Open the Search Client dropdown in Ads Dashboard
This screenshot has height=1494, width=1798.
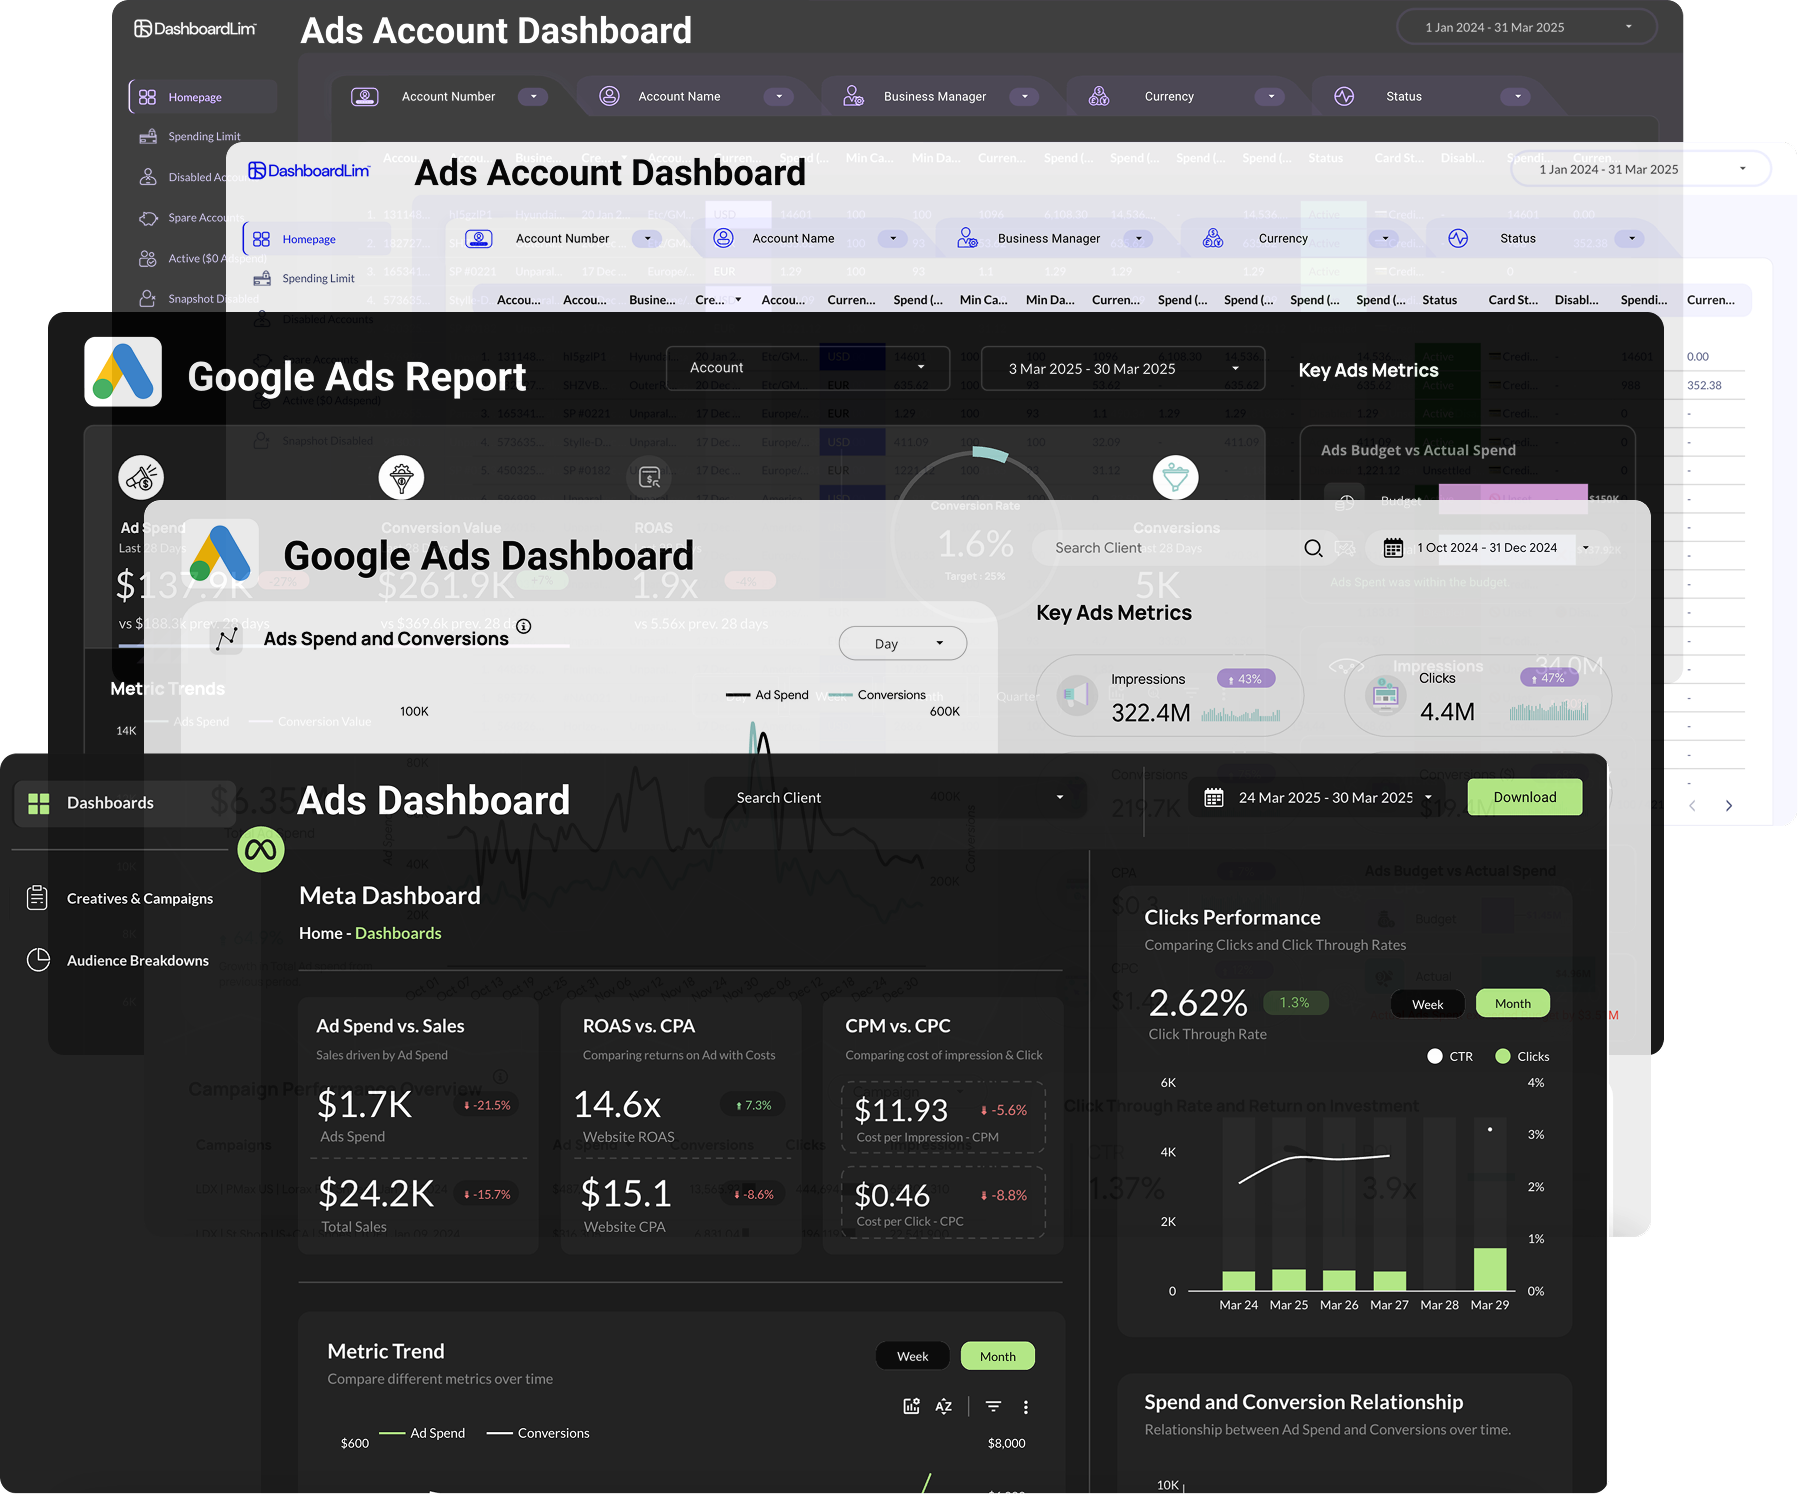pyautogui.click(x=895, y=798)
